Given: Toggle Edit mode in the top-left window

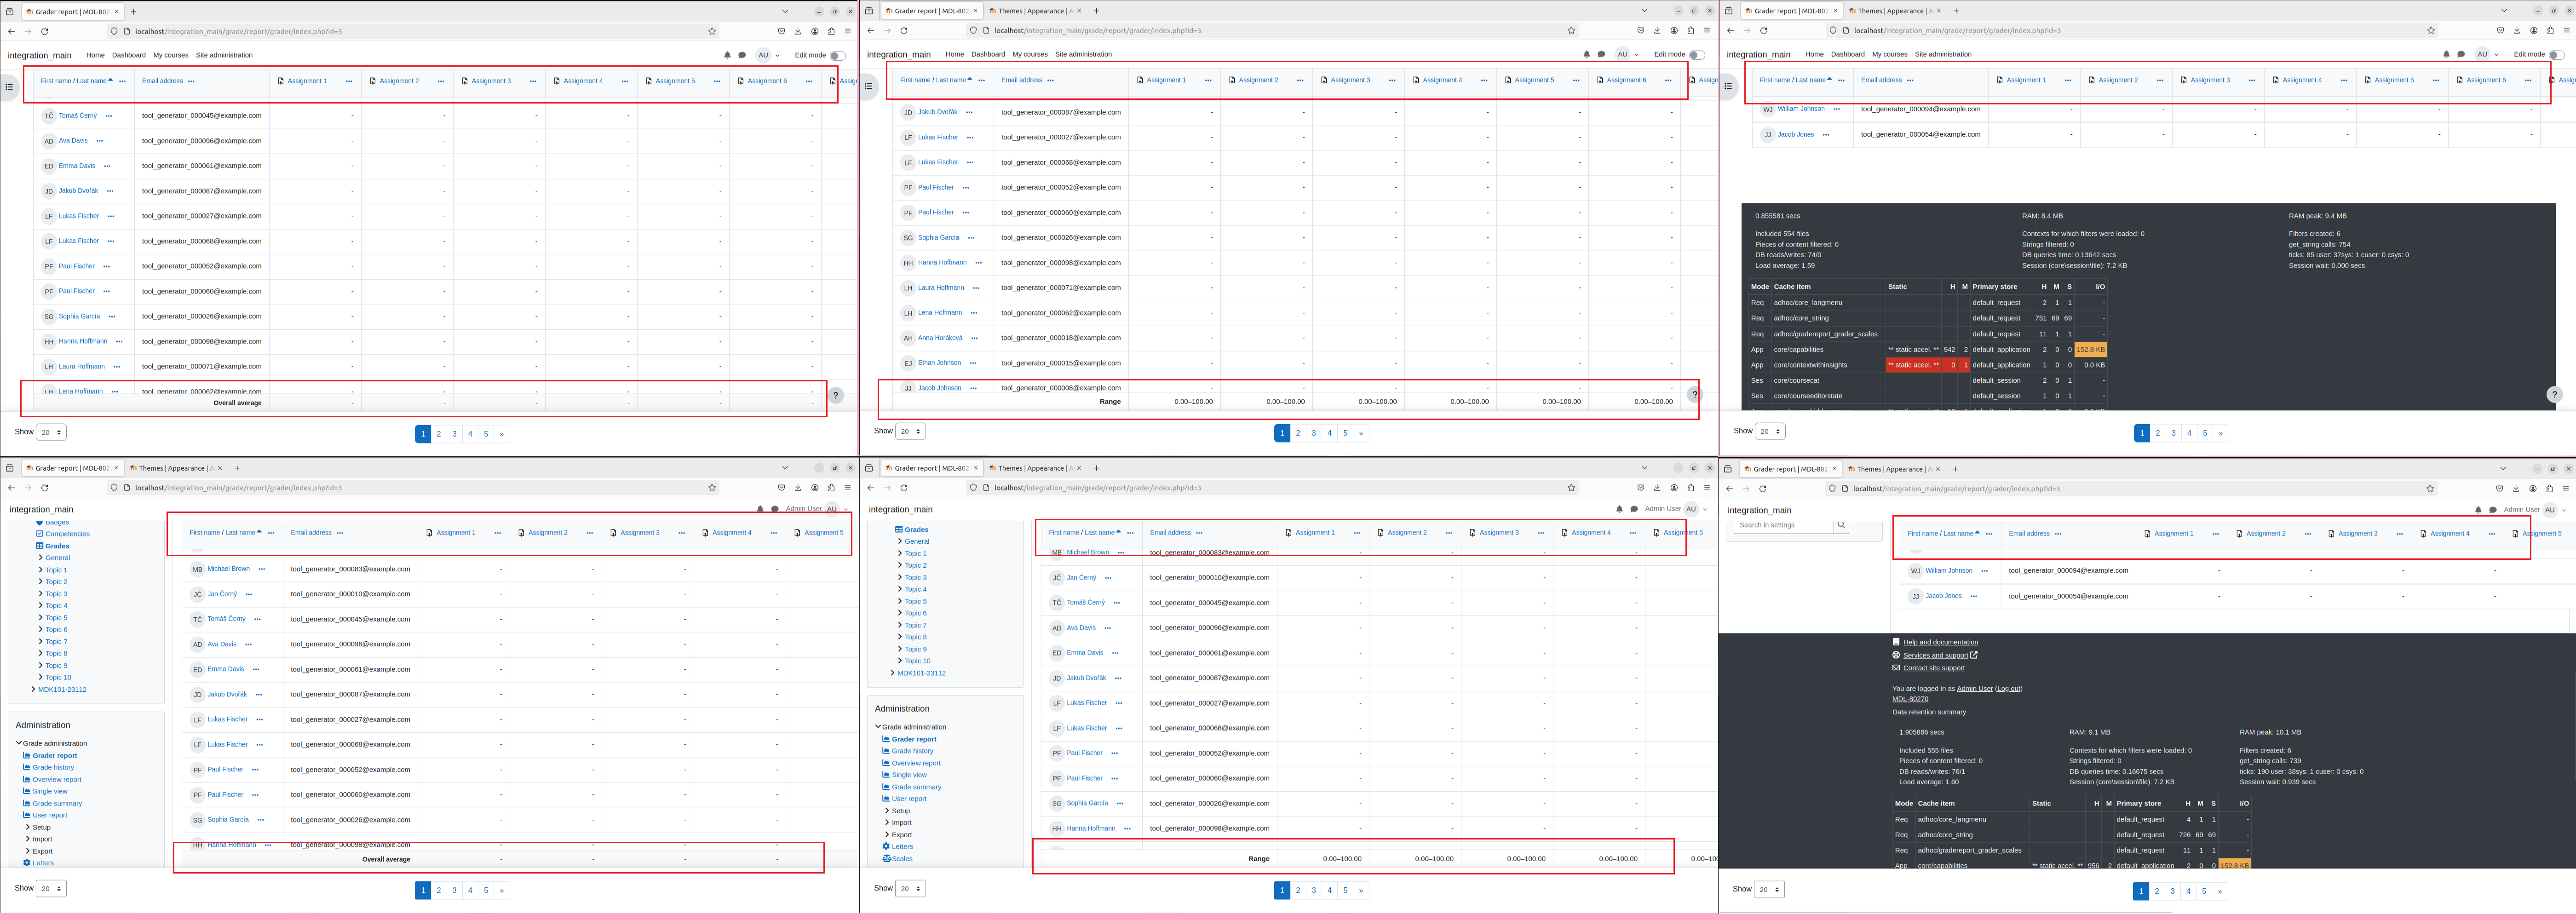Looking at the screenshot, I should [837, 56].
